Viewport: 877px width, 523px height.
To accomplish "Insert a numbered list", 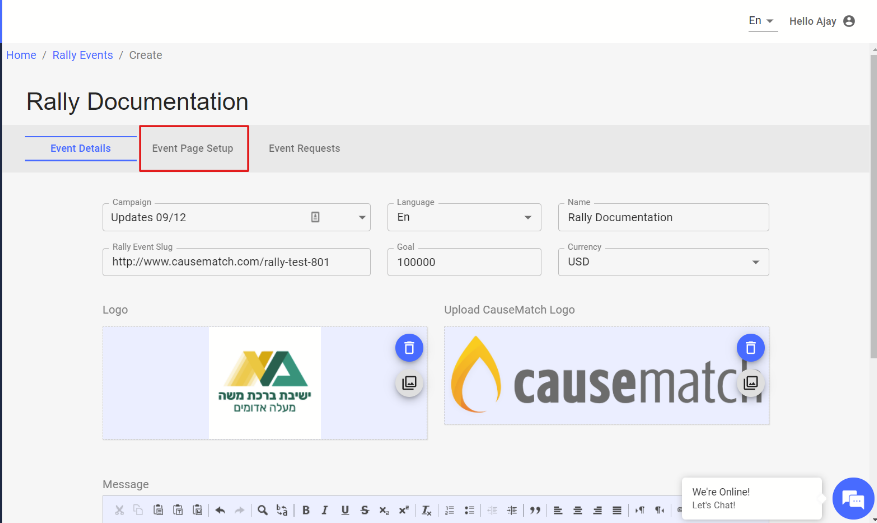I will pyautogui.click(x=450, y=510).
